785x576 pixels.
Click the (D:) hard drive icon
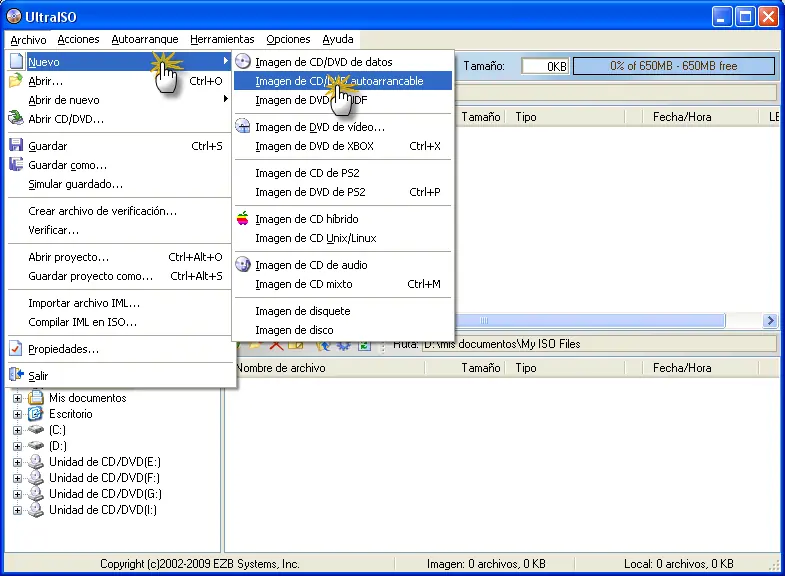[36, 445]
